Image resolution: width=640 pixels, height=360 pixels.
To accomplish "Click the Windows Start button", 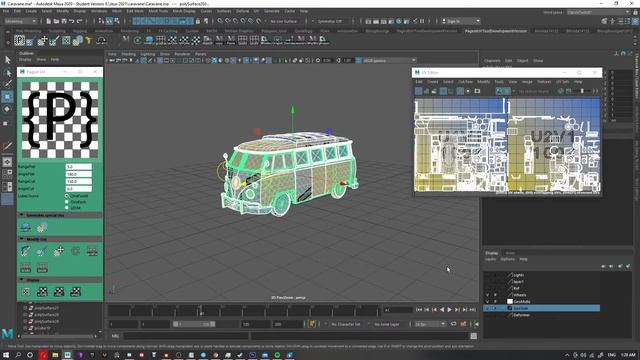I will 6,355.
